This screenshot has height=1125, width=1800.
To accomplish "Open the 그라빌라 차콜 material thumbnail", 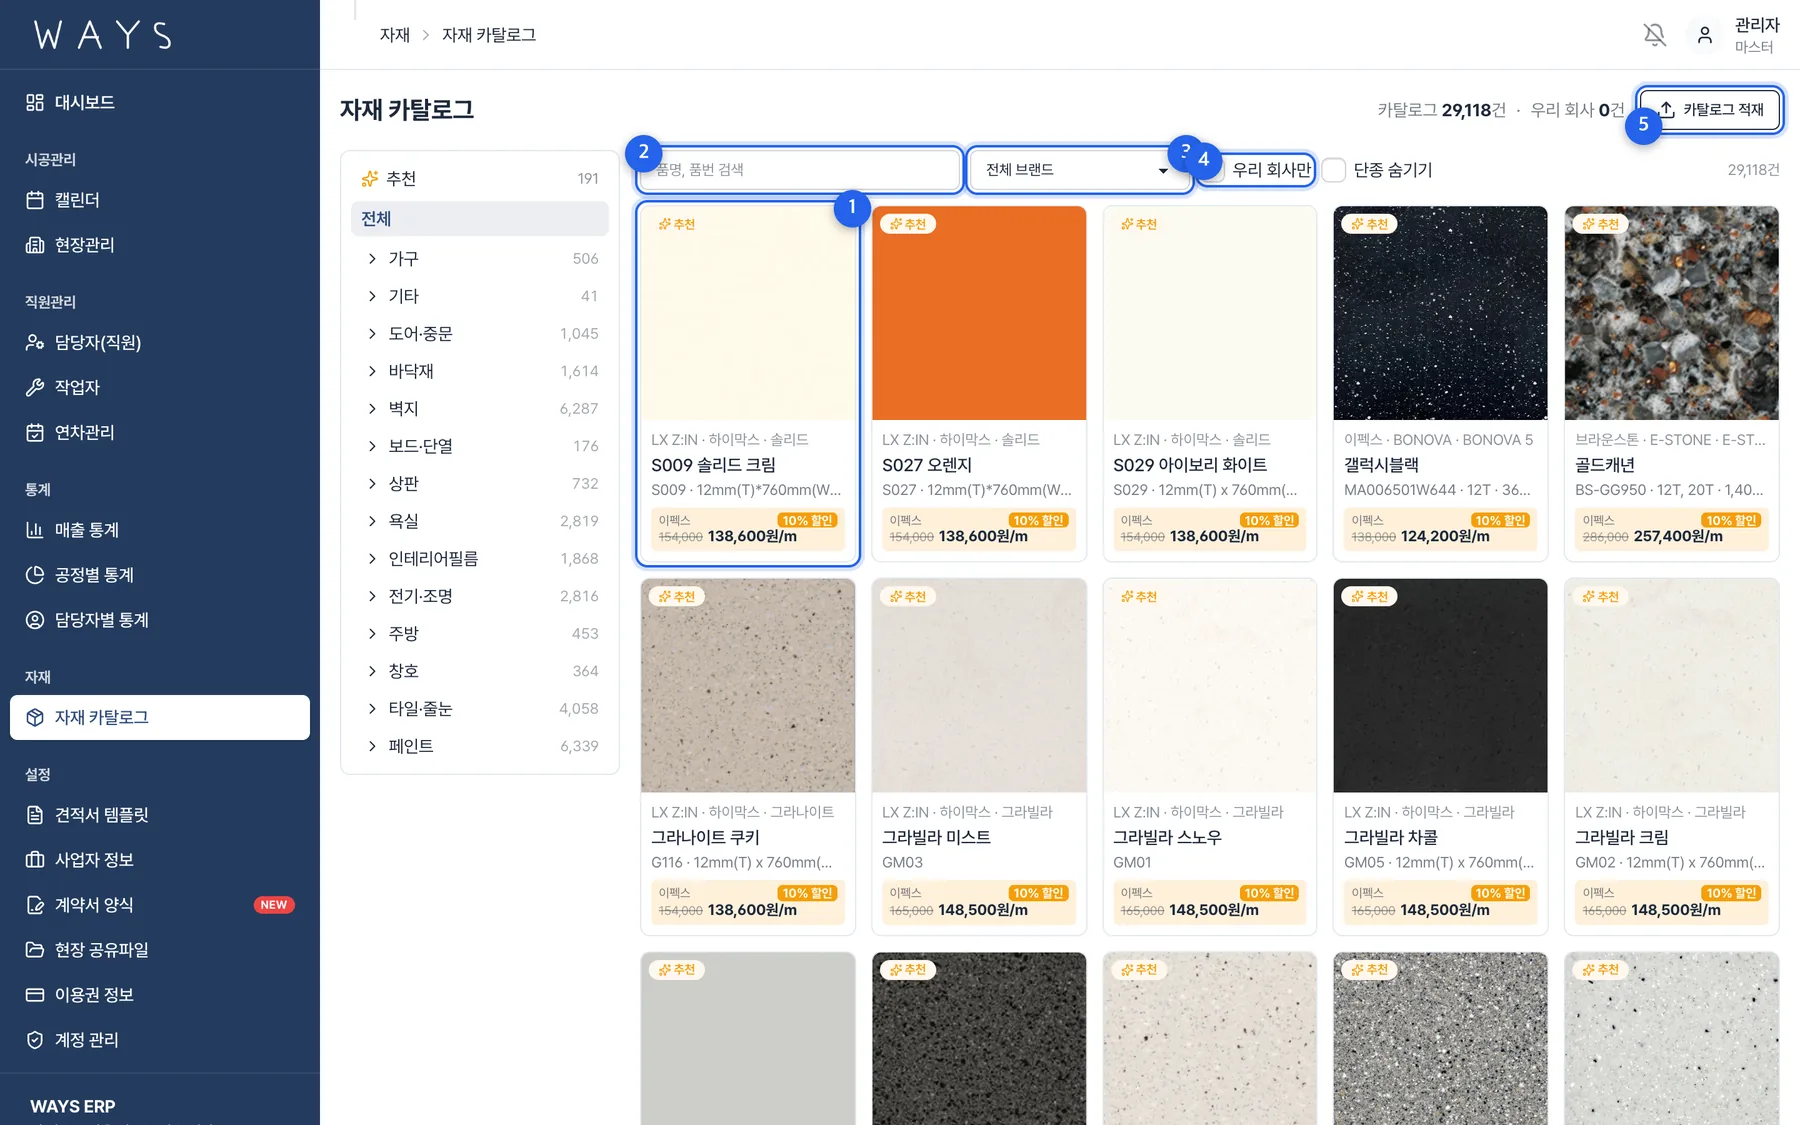I will 1440,686.
